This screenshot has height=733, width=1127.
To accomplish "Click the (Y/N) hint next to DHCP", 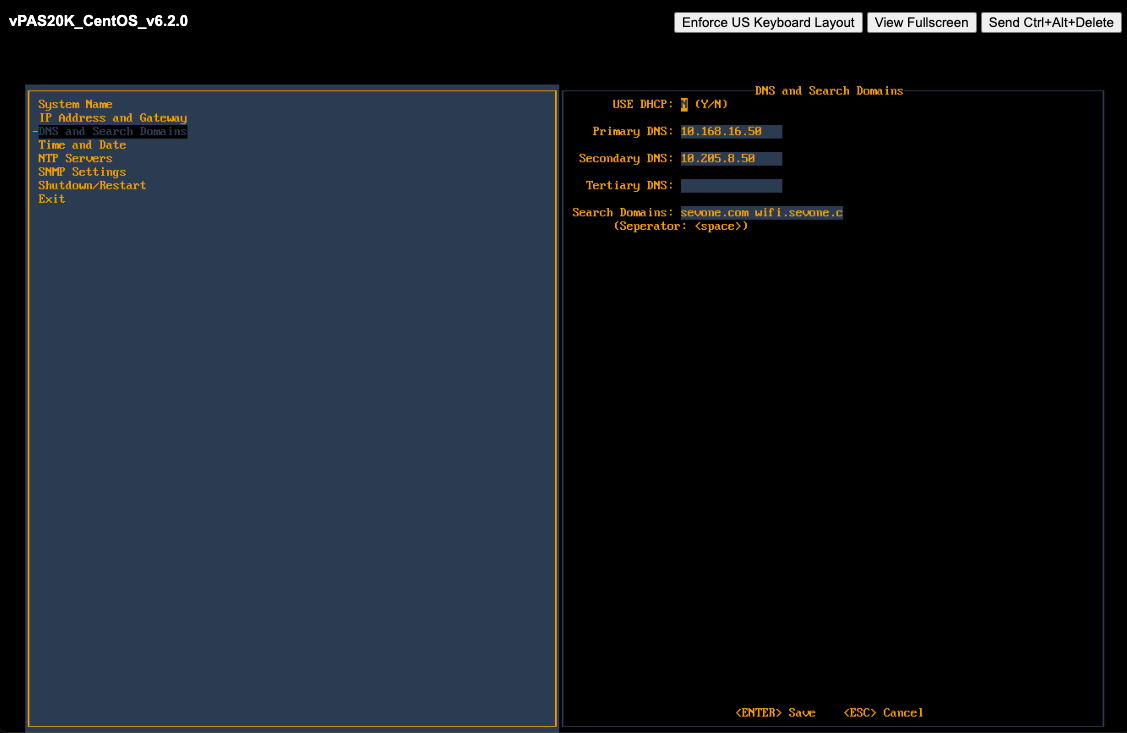I will (711, 105).
